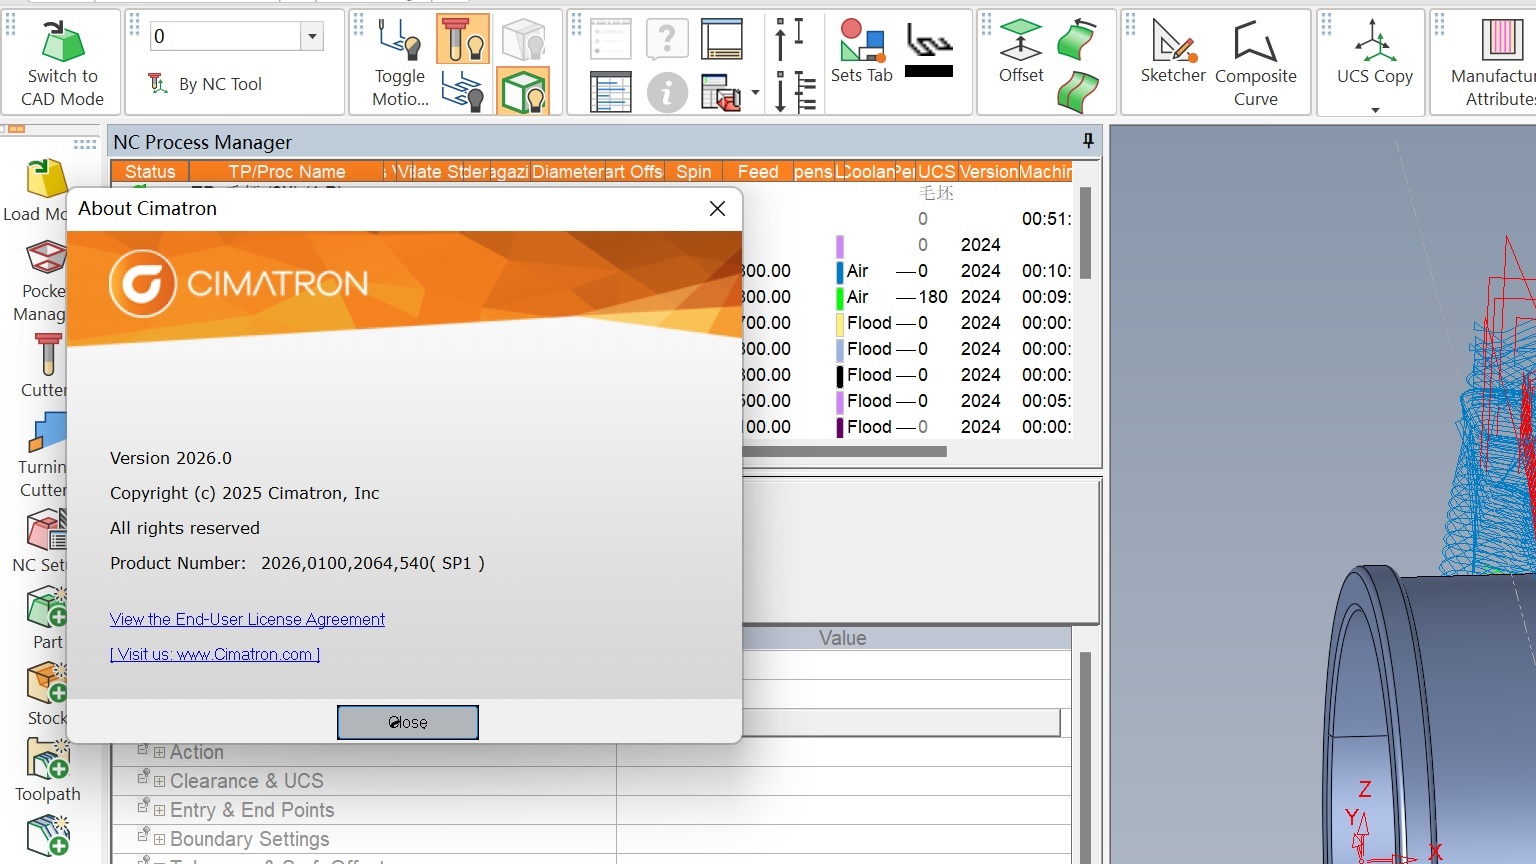The image size is (1536, 864).
Task: Toggle the green stock box visibility bulb
Action: pos(523,92)
